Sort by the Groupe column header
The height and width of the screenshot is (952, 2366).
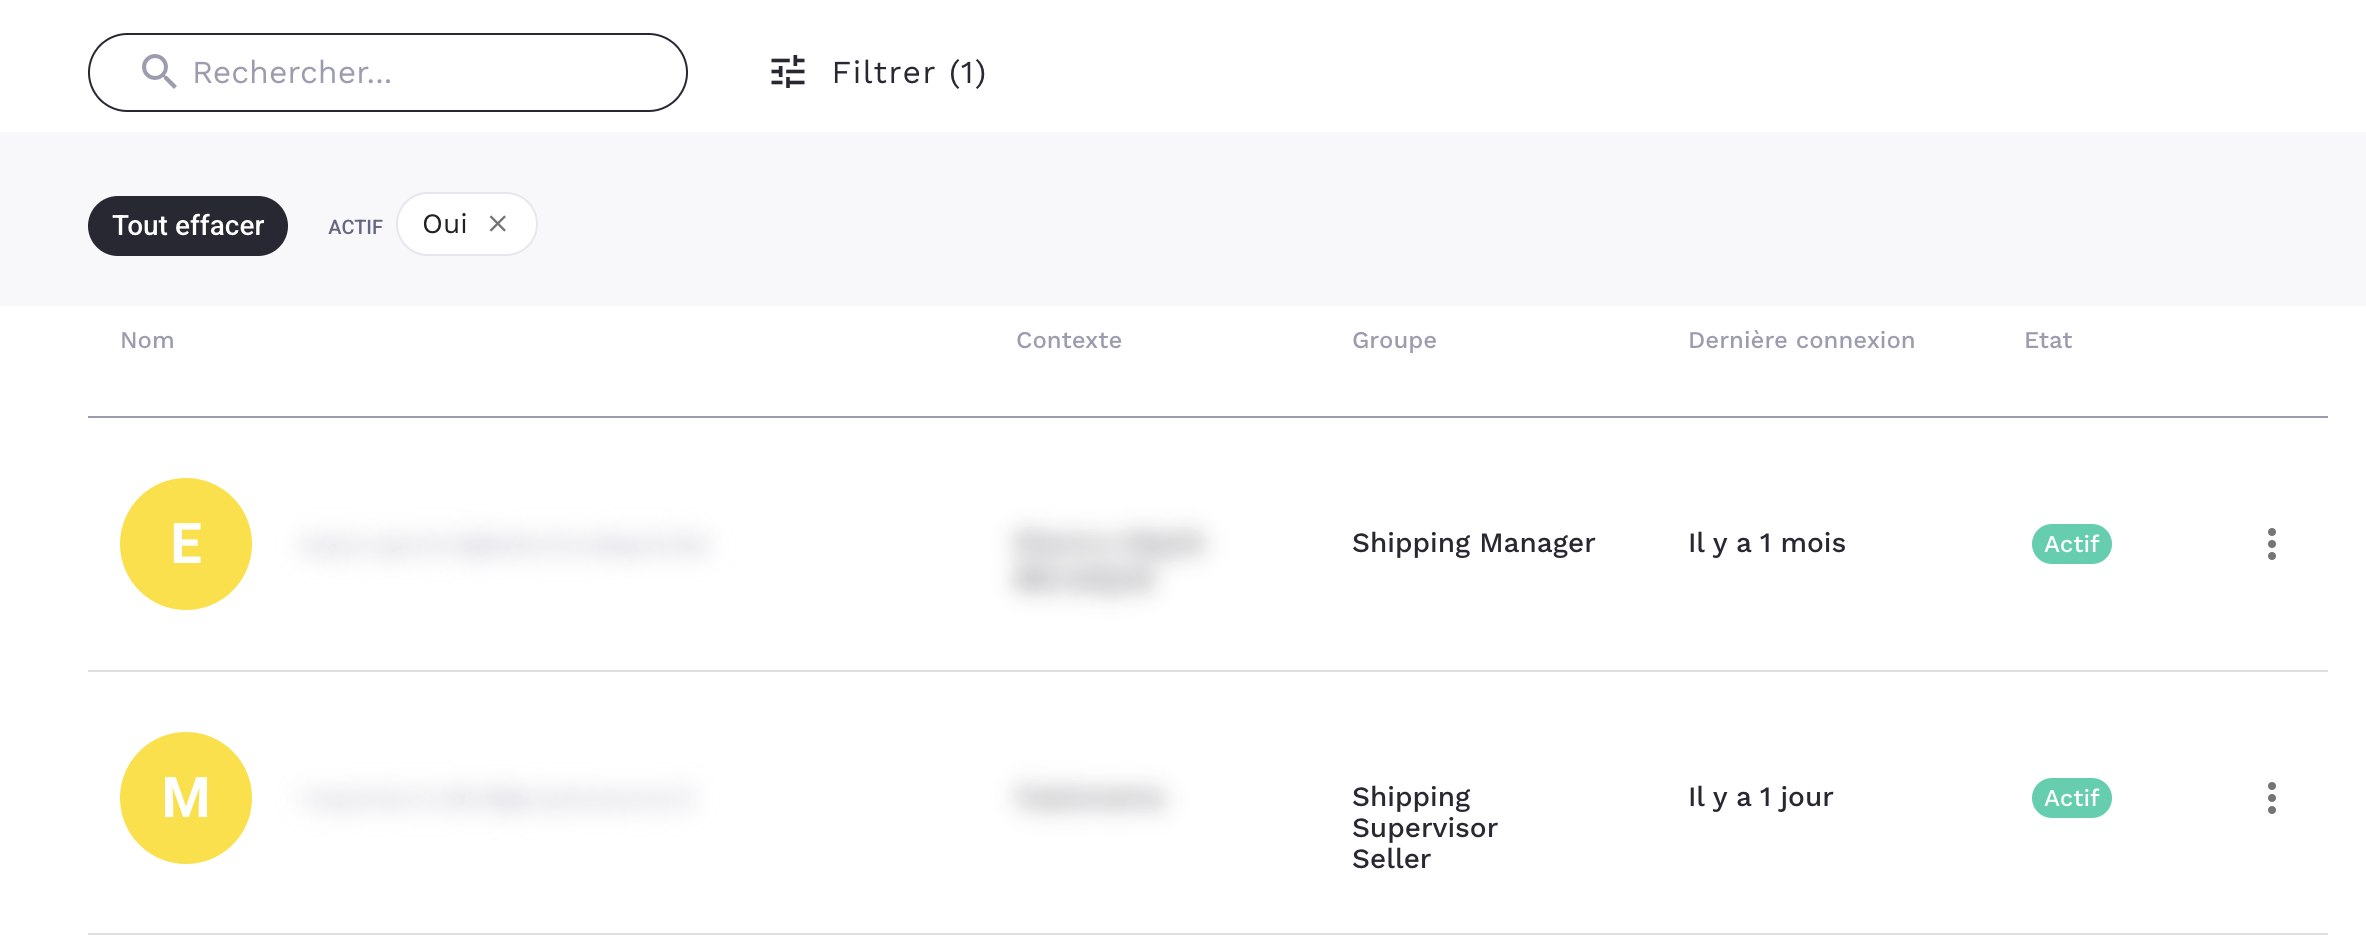pyautogui.click(x=1394, y=340)
